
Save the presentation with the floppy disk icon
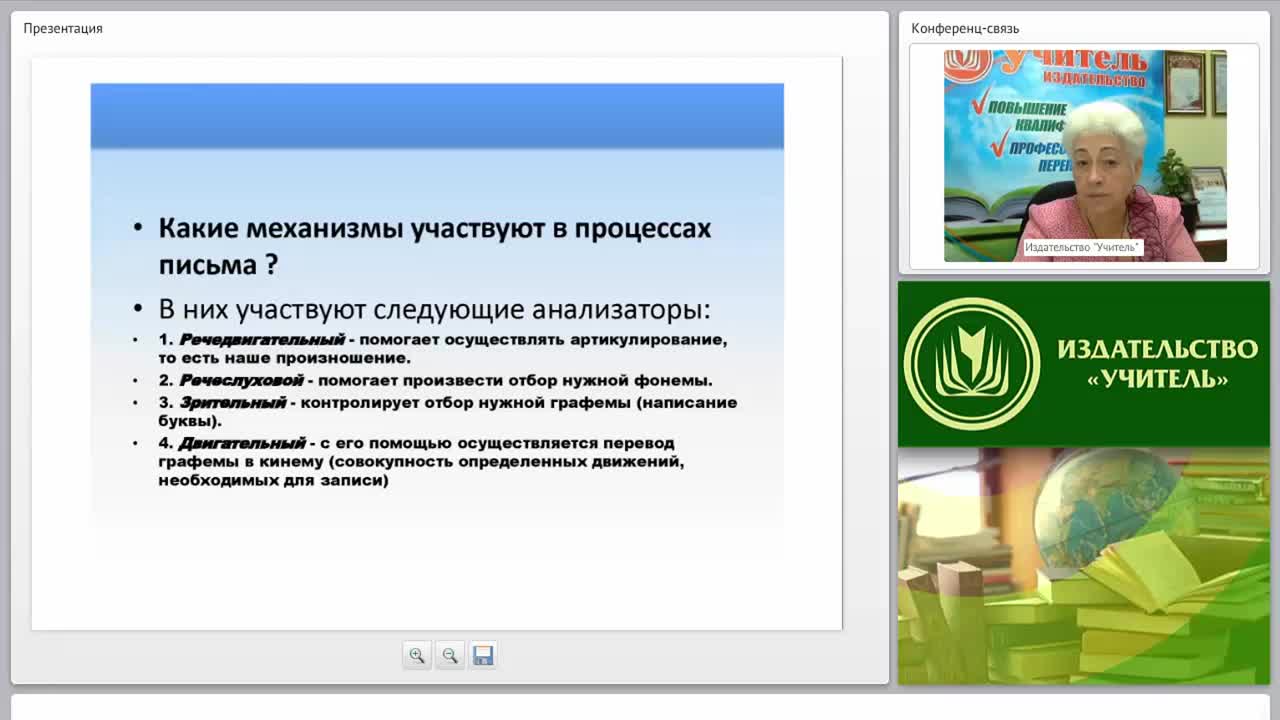click(x=483, y=655)
